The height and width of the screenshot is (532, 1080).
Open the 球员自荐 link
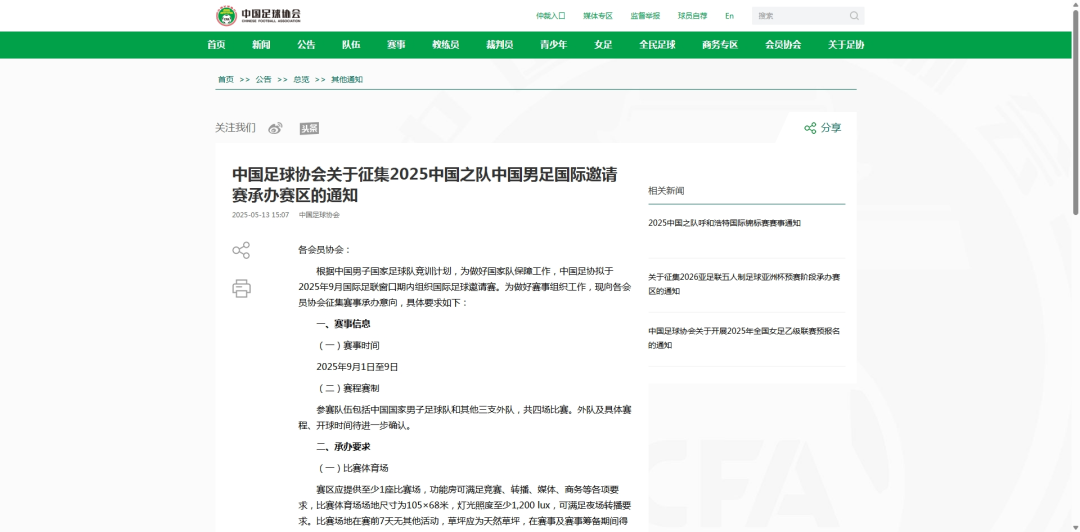pos(692,16)
